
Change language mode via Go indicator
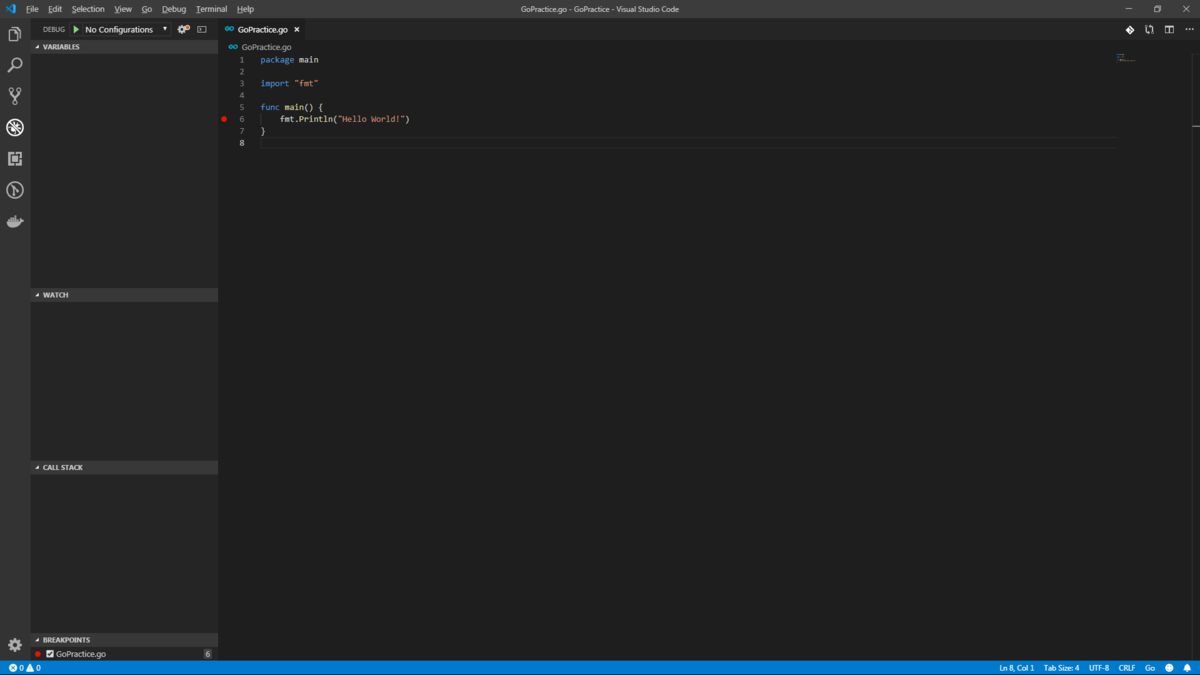1150,668
